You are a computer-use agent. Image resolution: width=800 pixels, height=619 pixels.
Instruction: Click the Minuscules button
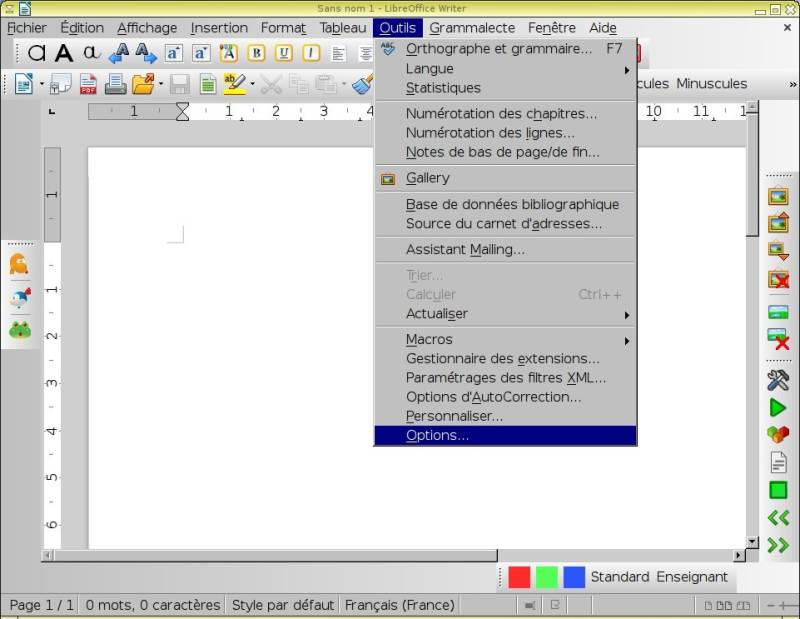[x=711, y=84]
